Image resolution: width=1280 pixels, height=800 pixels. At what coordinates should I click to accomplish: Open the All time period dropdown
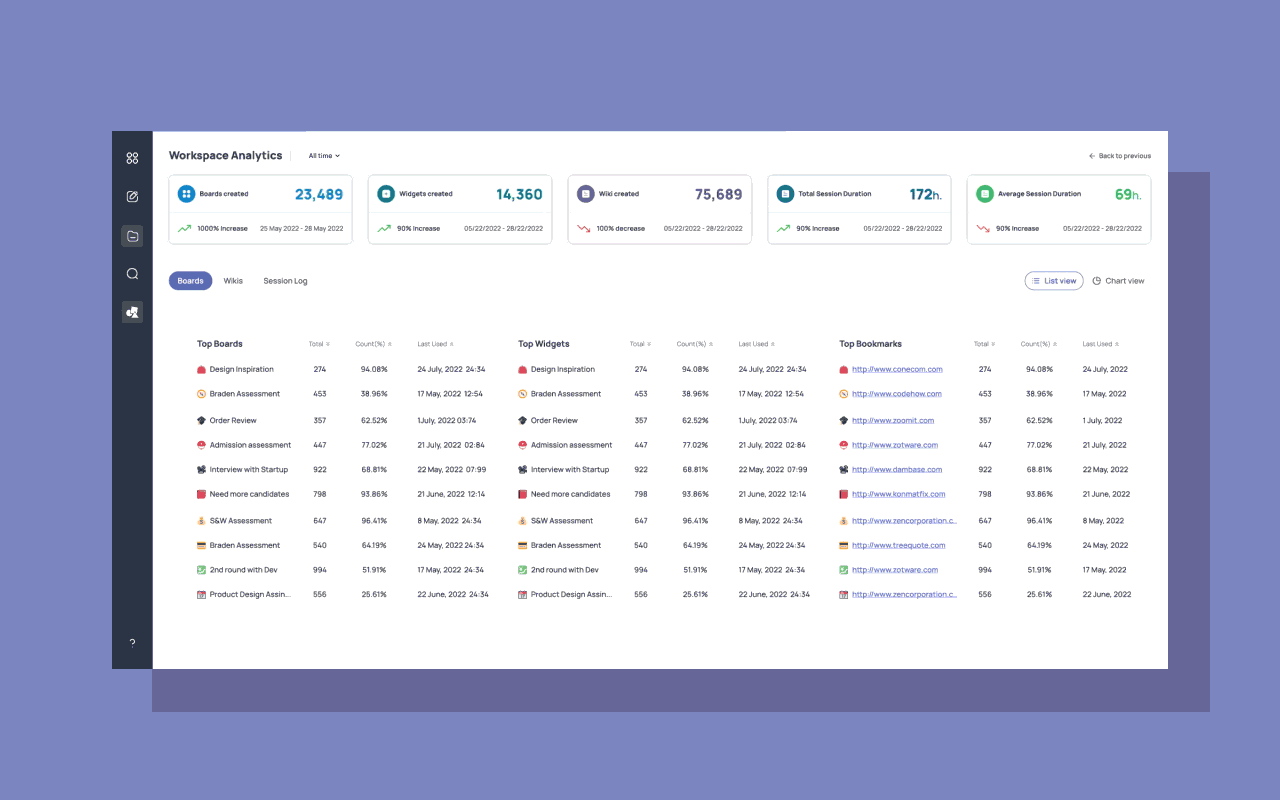coord(324,156)
